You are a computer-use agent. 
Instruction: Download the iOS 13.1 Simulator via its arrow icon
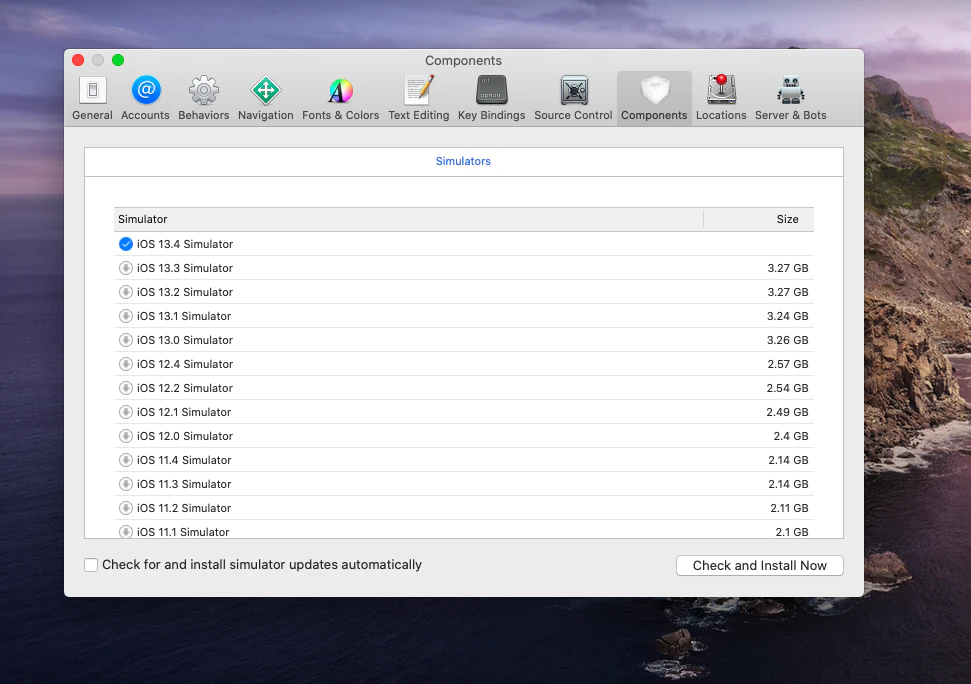(x=126, y=316)
